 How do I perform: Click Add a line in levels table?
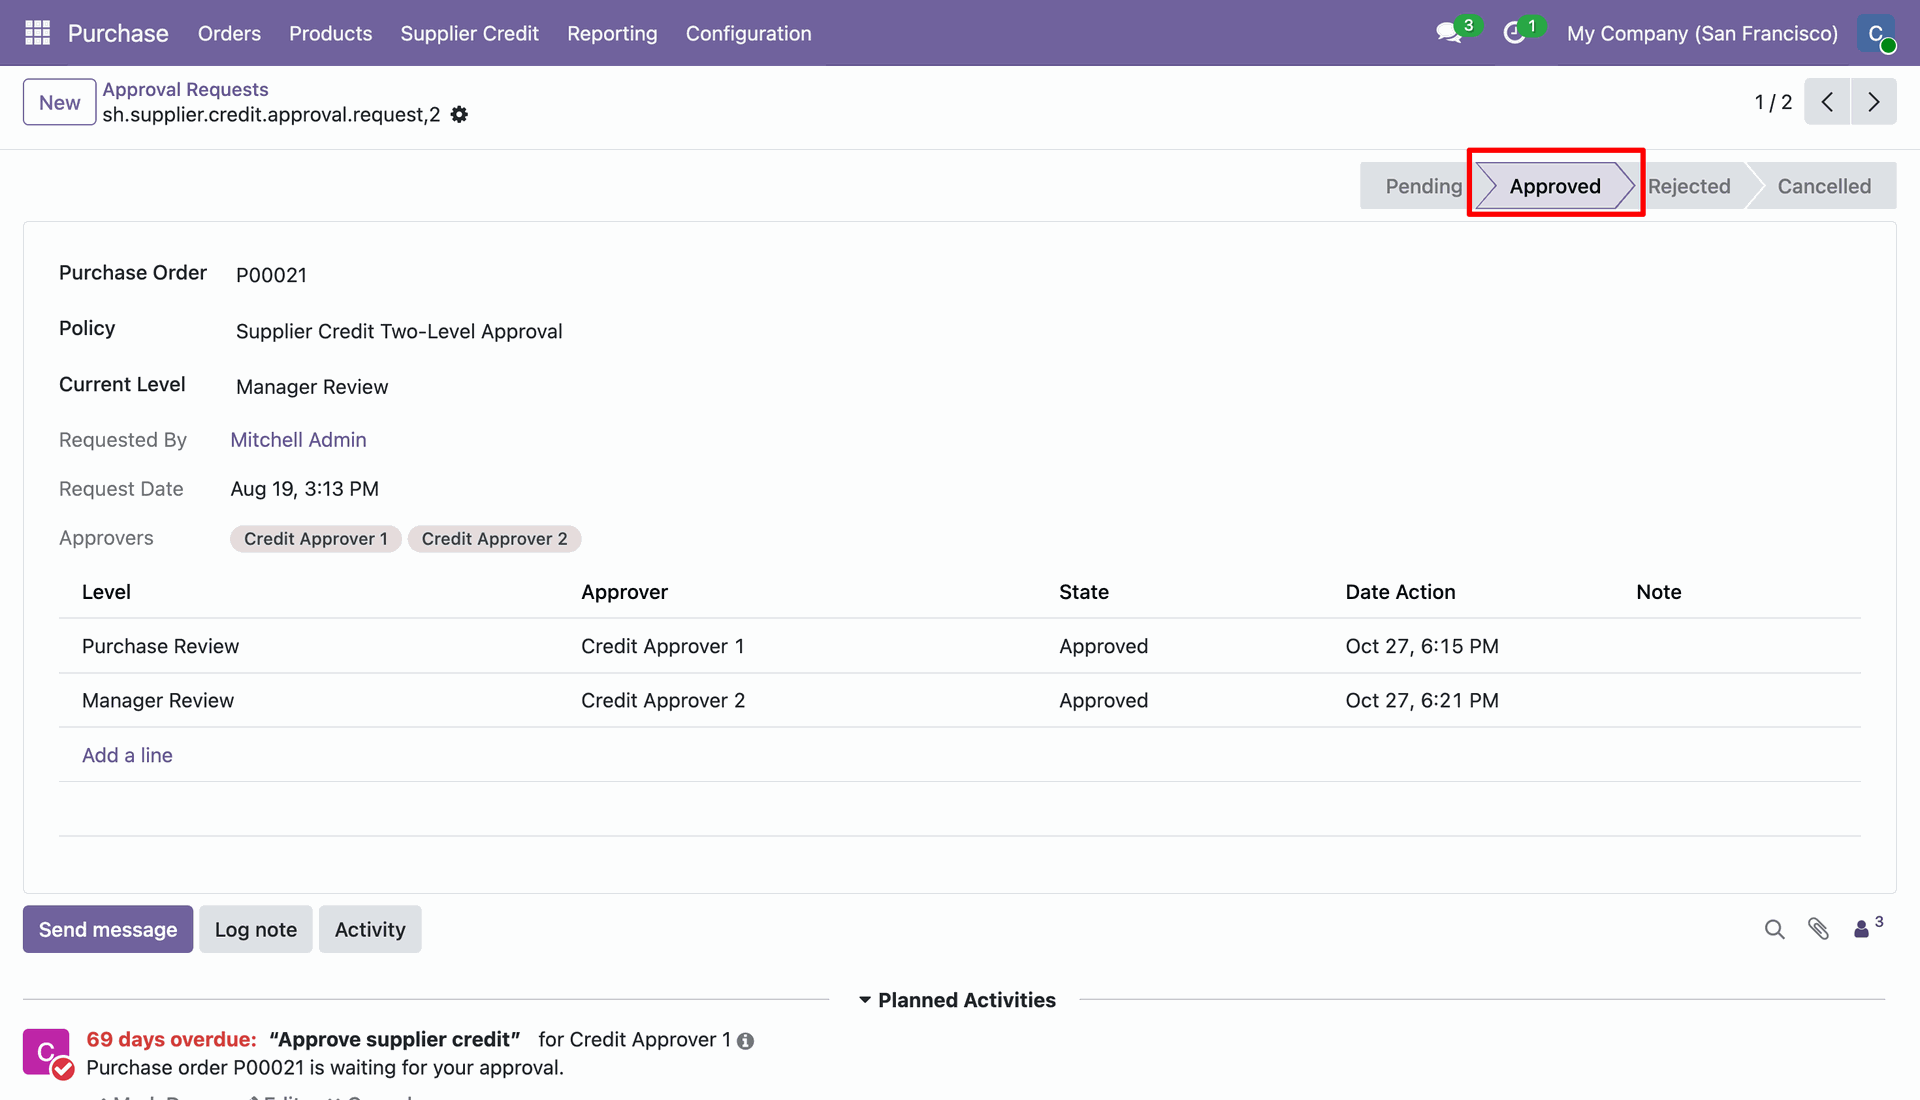pos(127,755)
